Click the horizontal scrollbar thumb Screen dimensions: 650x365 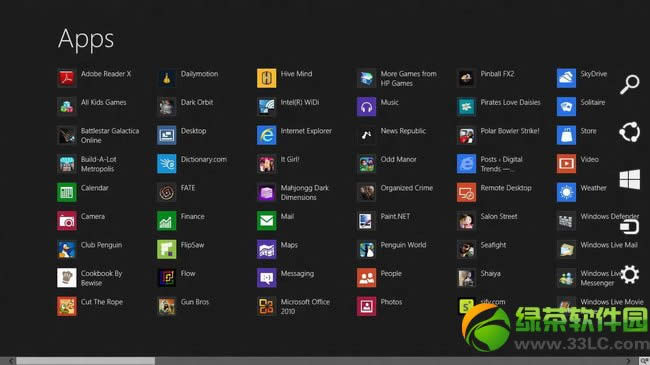85,361
